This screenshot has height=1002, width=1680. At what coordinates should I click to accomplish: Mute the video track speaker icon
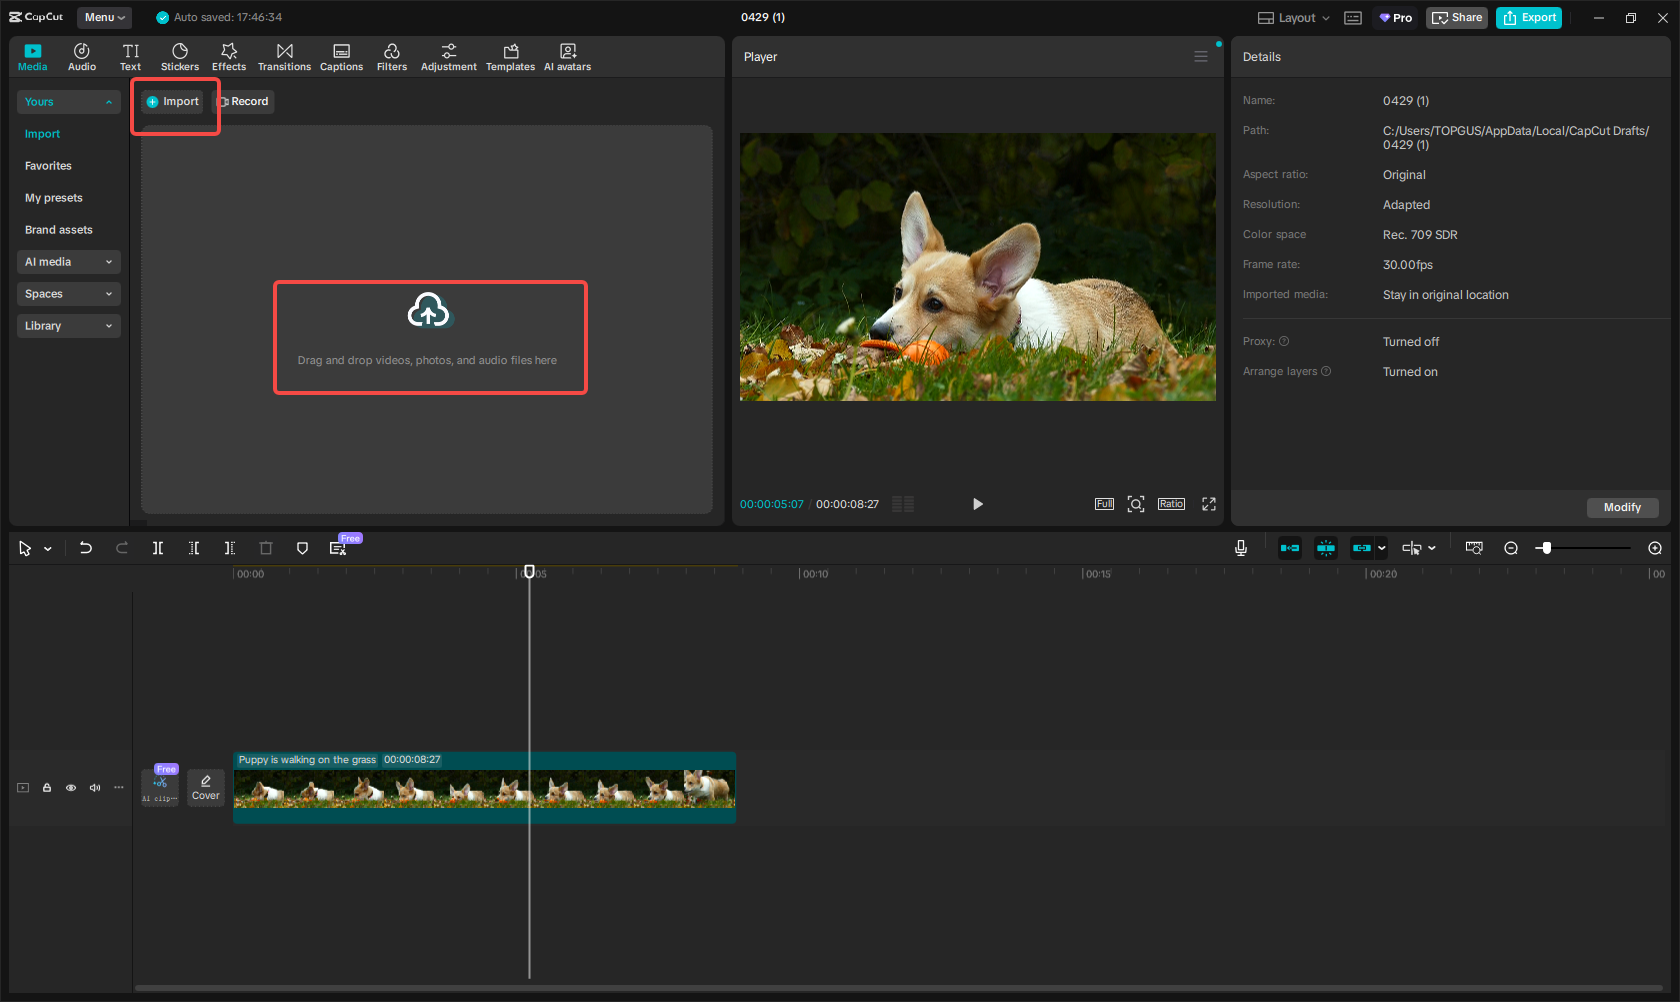pos(95,788)
